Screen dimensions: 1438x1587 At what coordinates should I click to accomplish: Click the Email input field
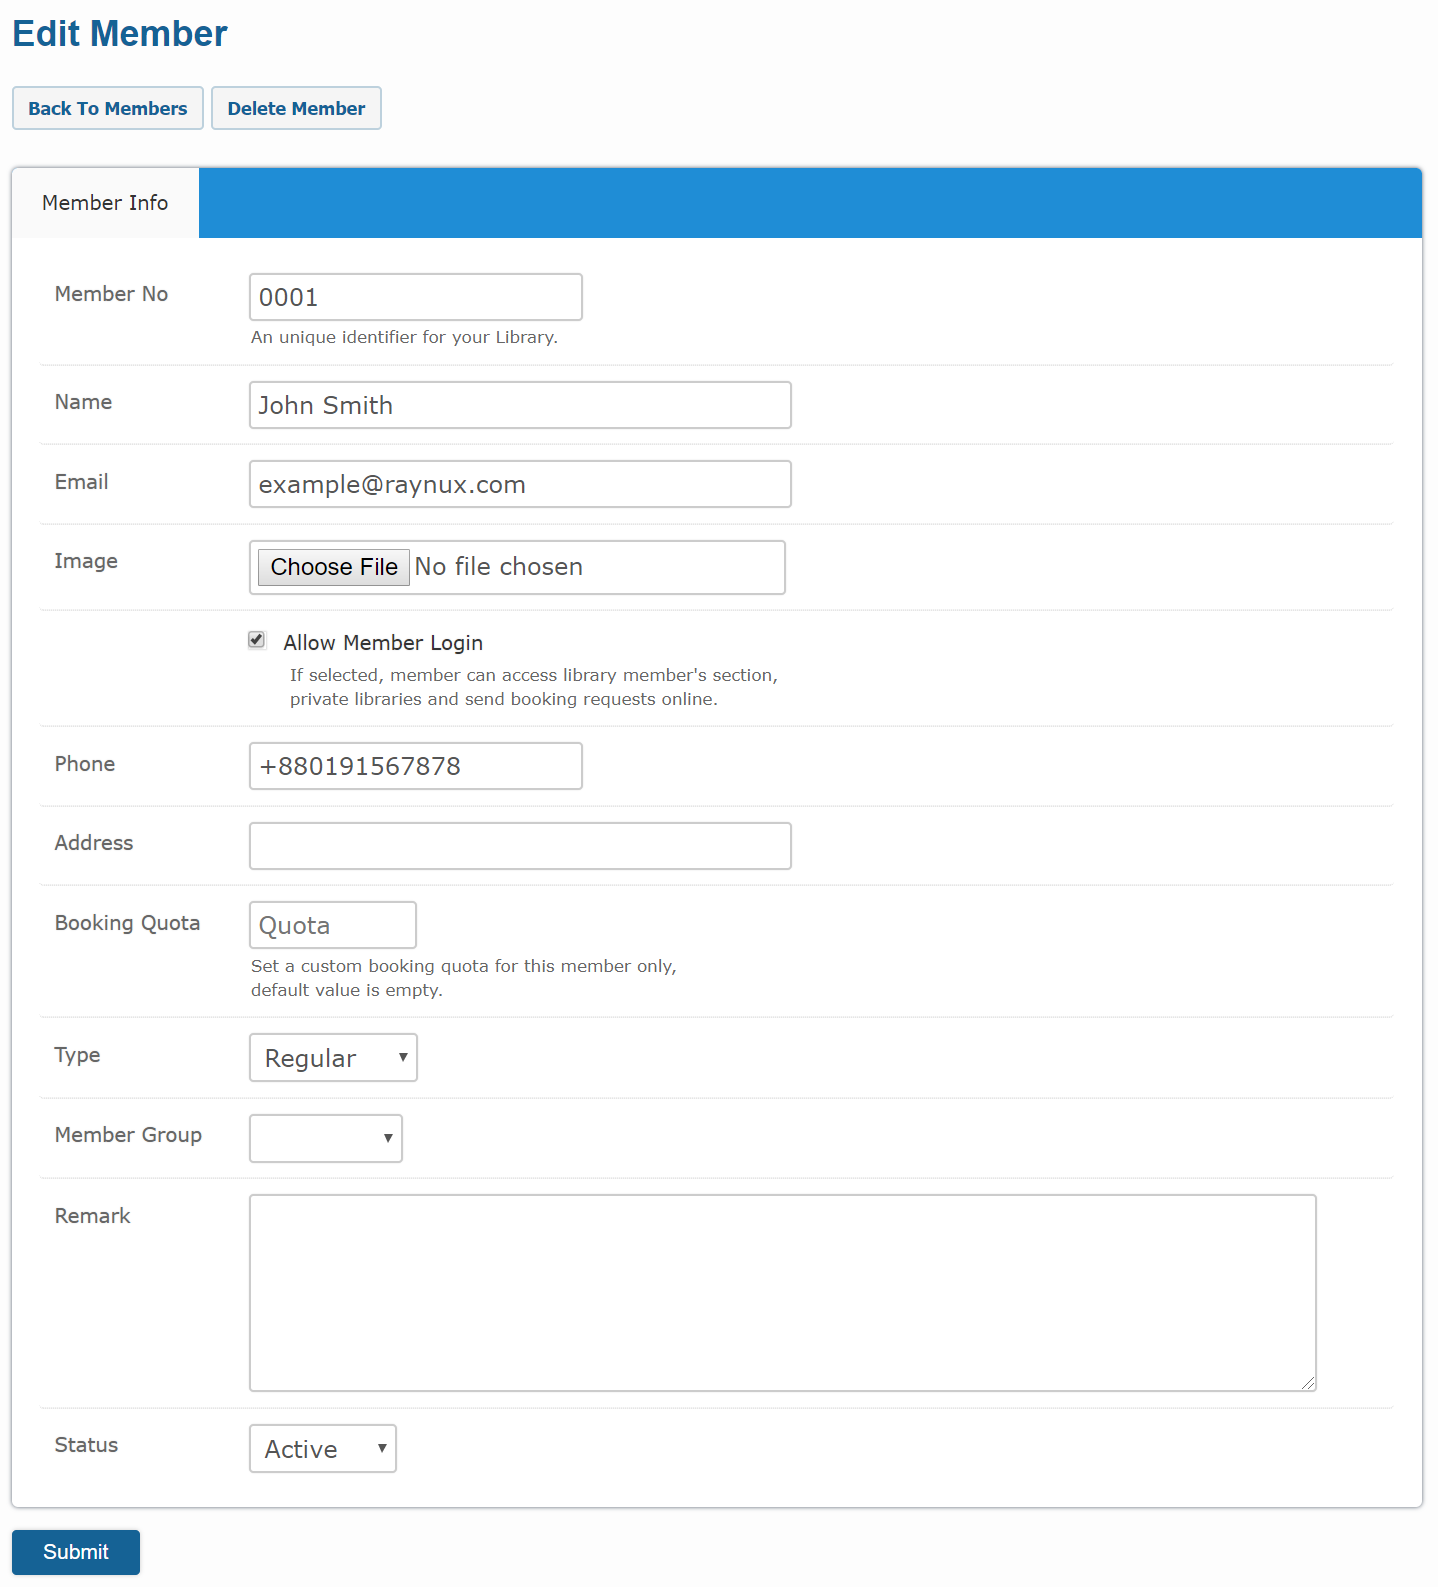tap(520, 484)
